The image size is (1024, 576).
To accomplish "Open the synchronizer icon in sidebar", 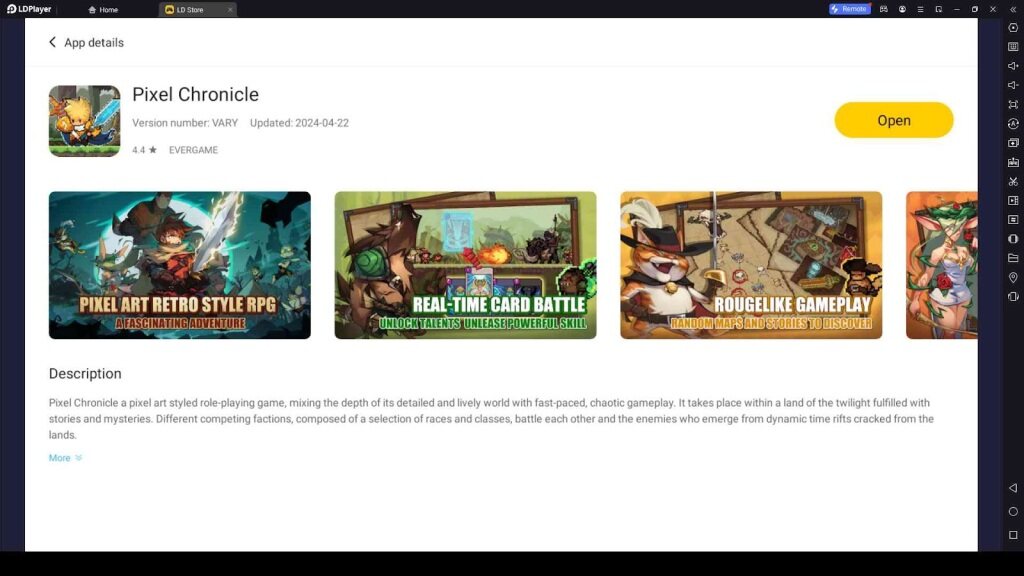I will (x=1013, y=219).
